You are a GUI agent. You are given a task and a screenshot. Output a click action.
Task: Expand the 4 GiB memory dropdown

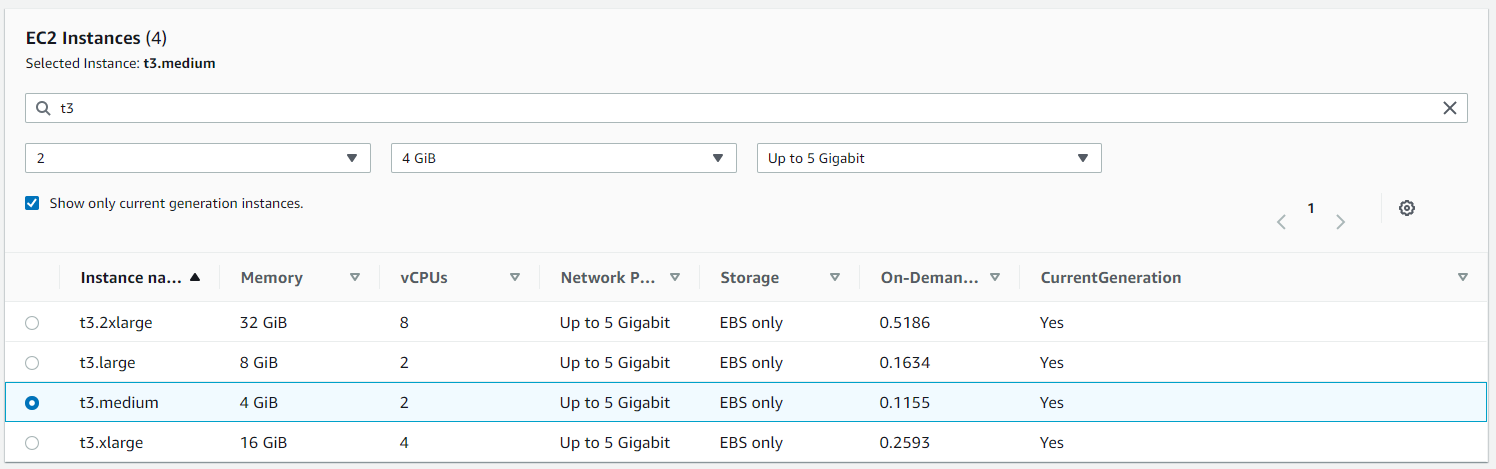[x=563, y=158]
